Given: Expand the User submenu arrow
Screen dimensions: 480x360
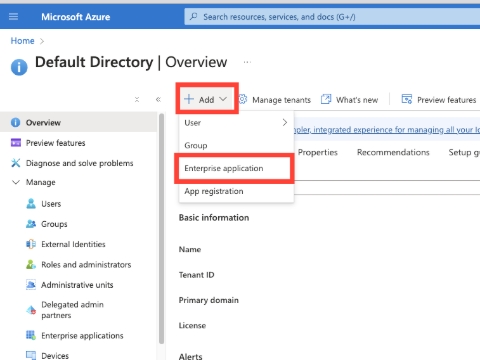Looking at the screenshot, I should click(x=285, y=122).
